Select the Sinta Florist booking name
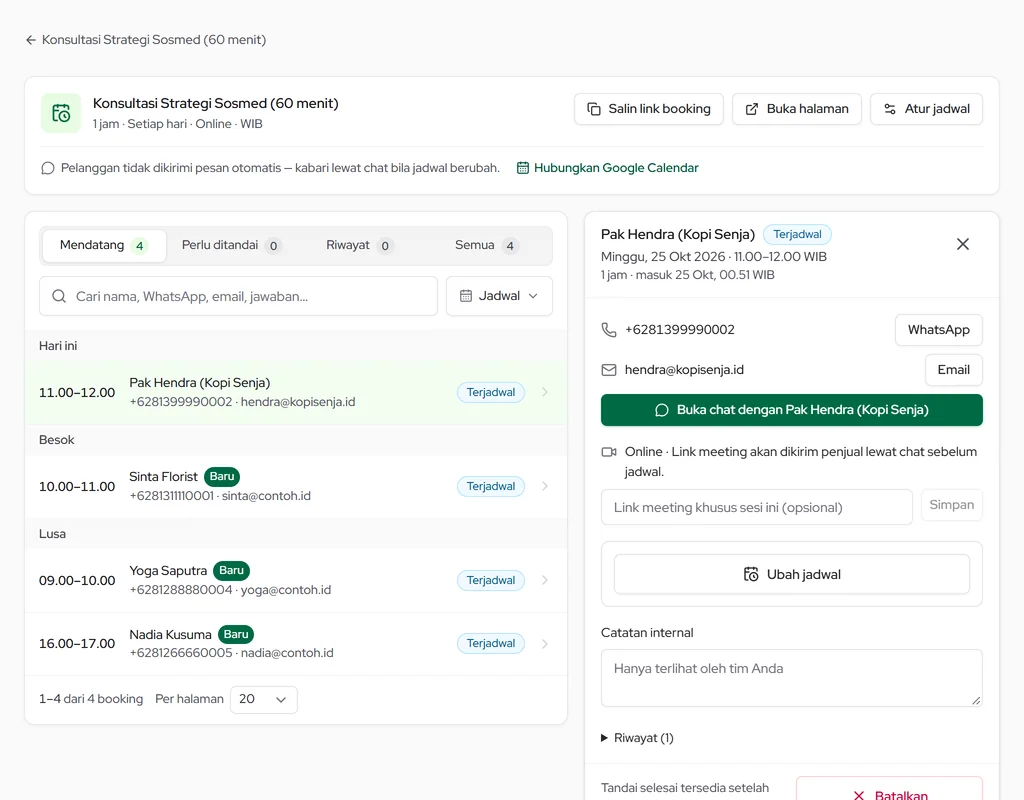Image resolution: width=1024 pixels, height=800 pixels. point(163,477)
